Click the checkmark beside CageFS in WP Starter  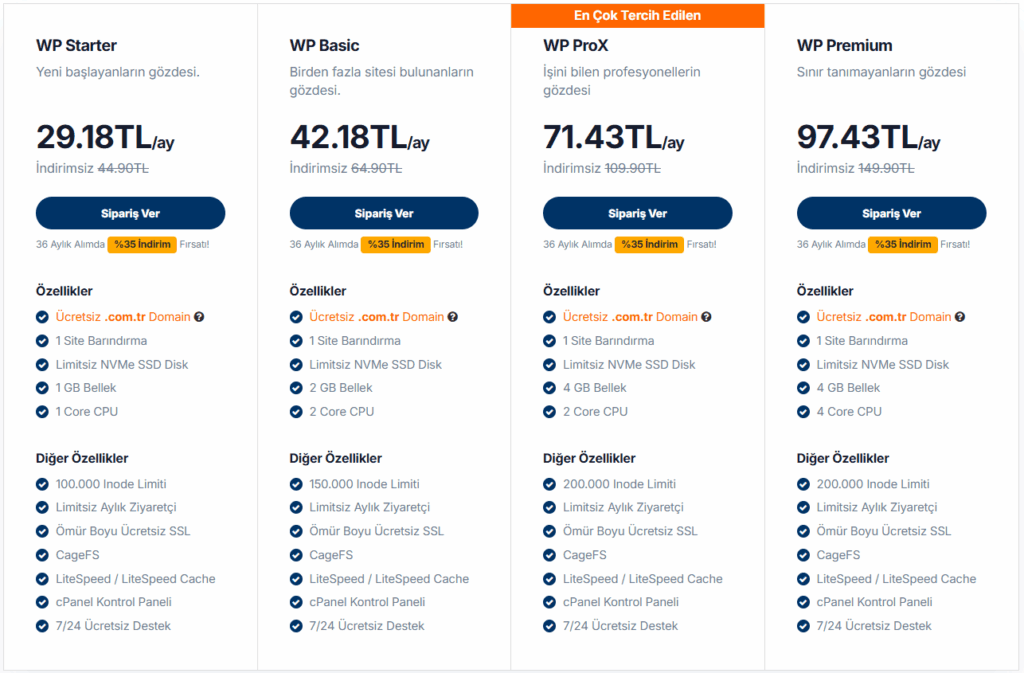pos(41,555)
